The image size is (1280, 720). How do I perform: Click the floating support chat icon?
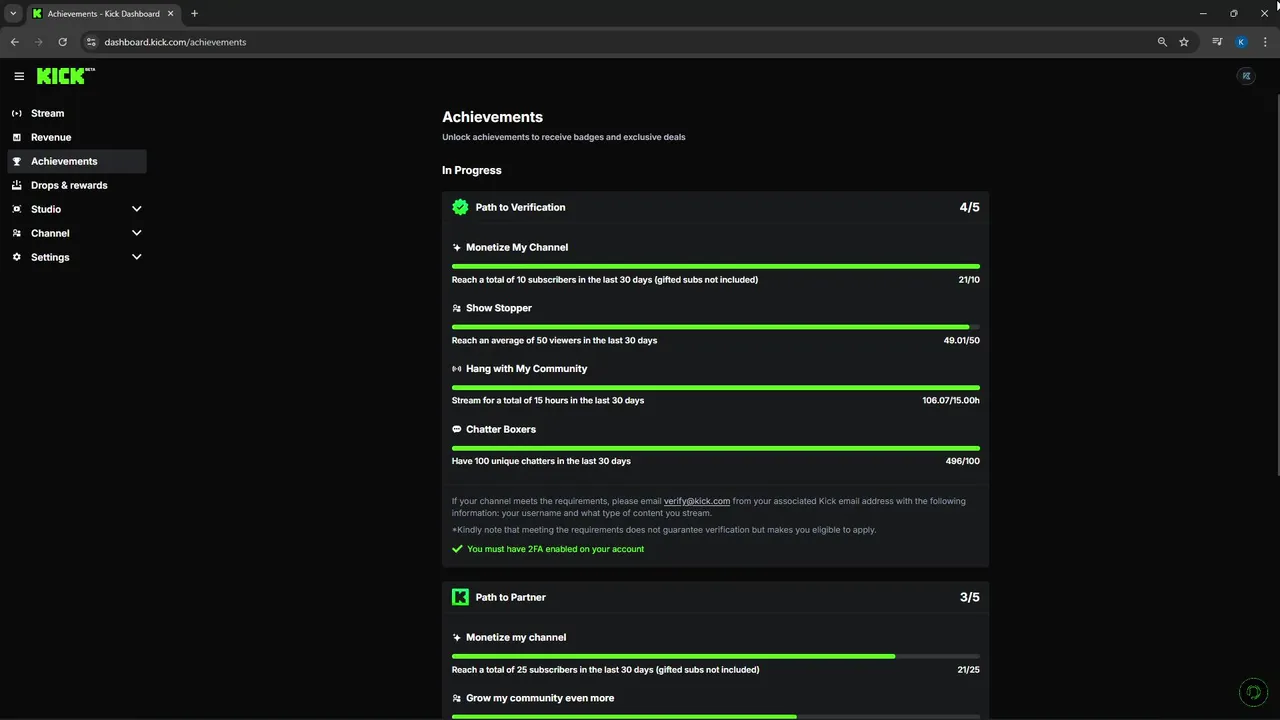pyautogui.click(x=1252, y=692)
